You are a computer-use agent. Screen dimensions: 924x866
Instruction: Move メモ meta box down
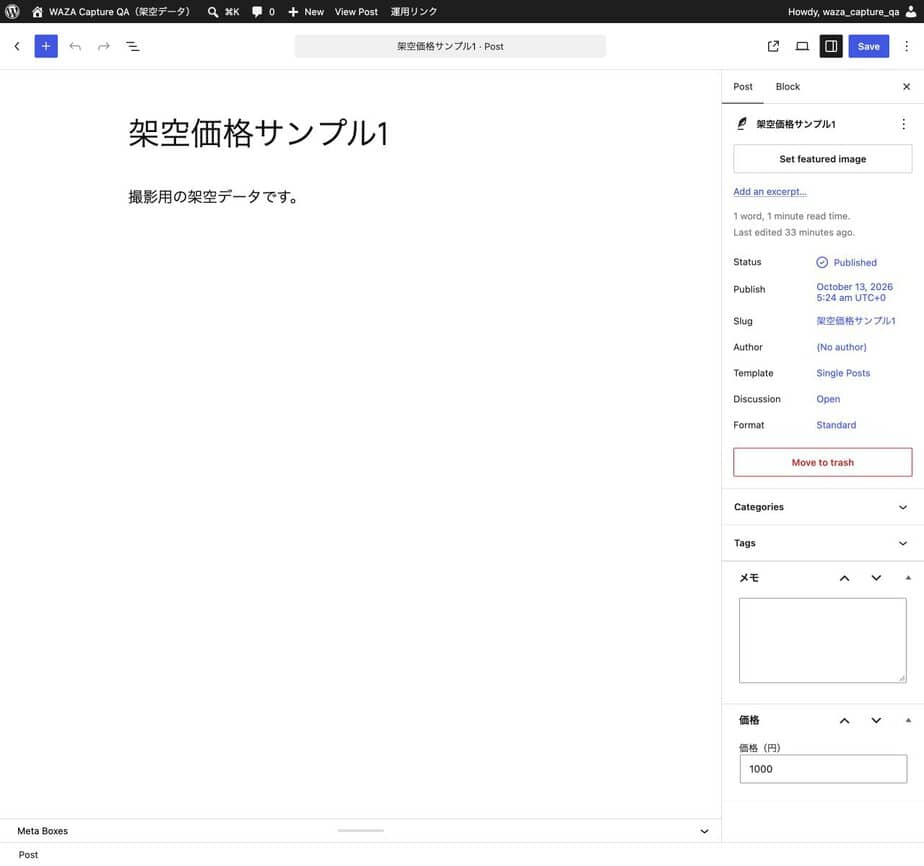click(876, 578)
